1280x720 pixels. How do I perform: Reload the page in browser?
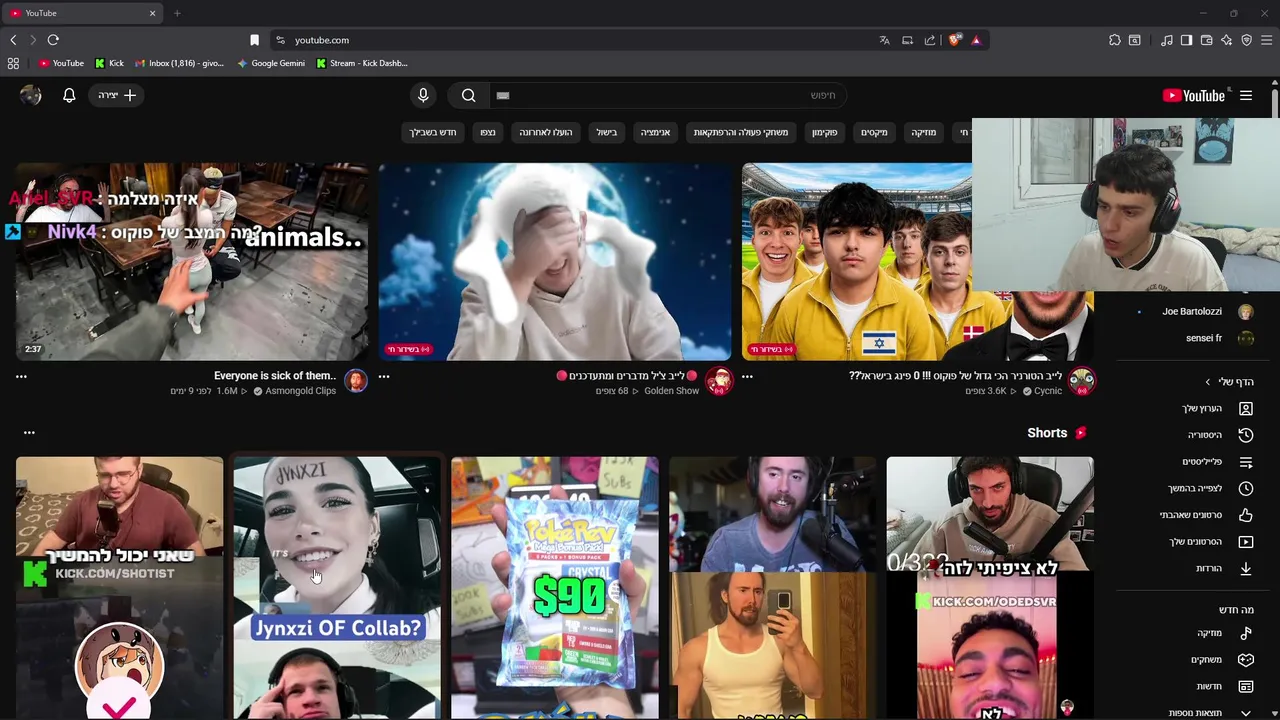point(53,40)
